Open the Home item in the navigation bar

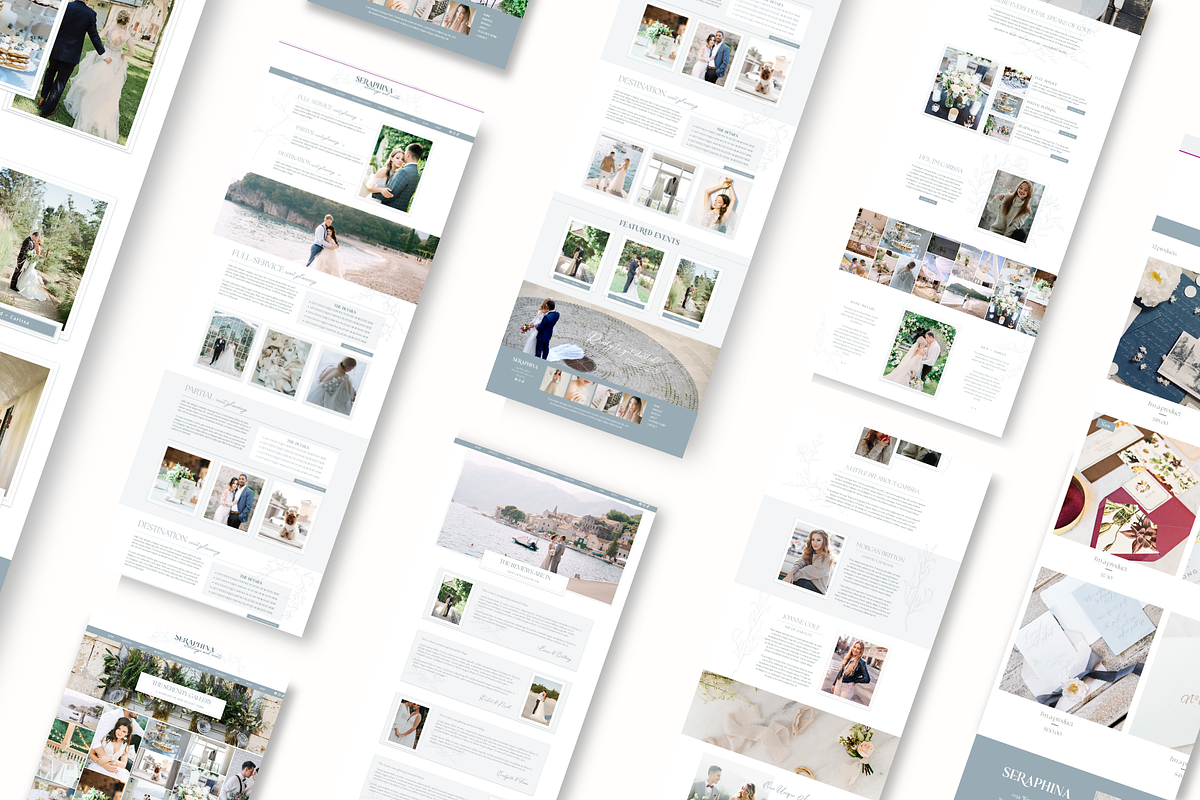[x=295, y=78]
